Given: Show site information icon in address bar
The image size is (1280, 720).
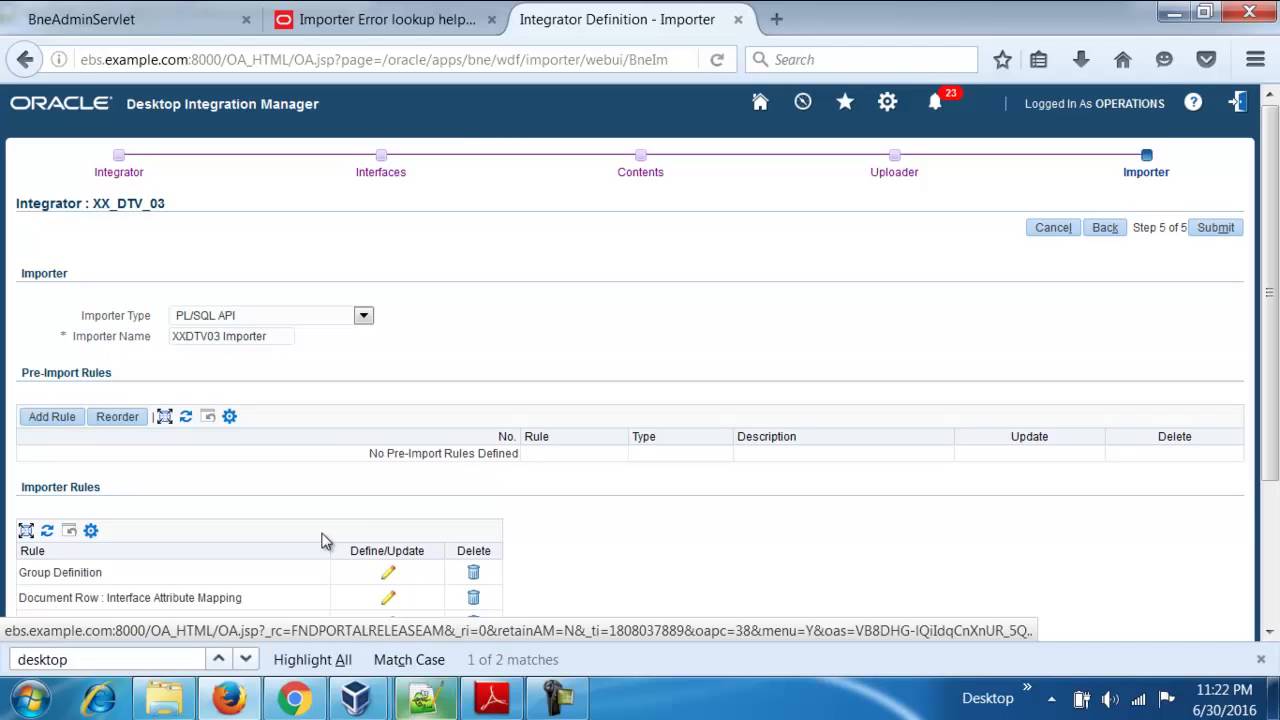Looking at the screenshot, I should (x=59, y=59).
